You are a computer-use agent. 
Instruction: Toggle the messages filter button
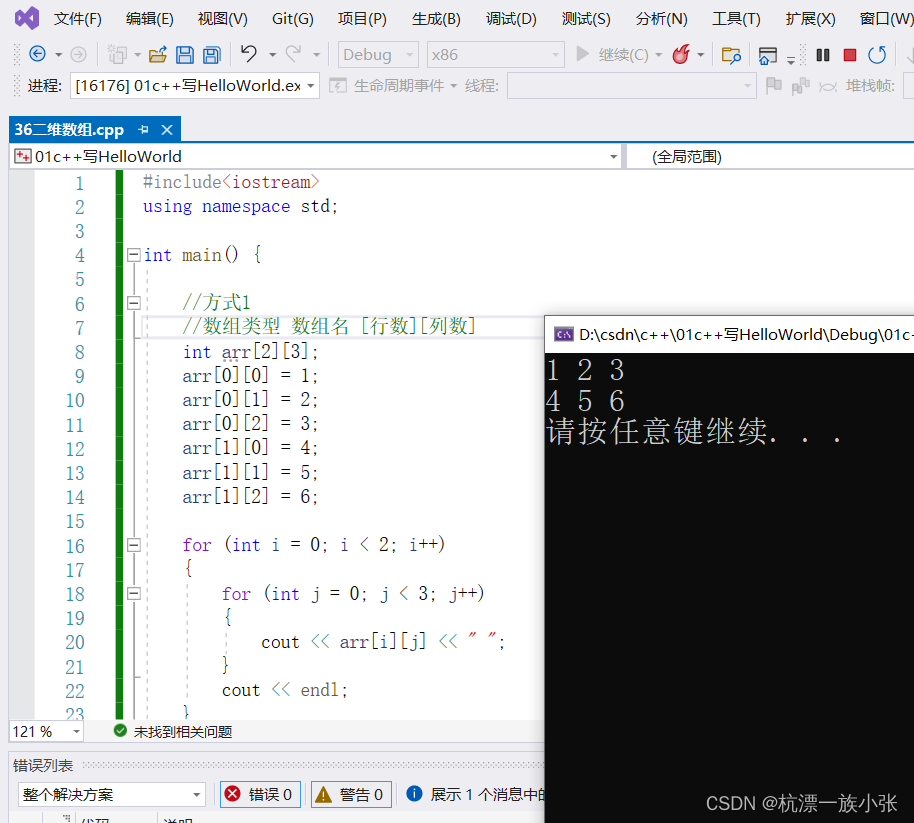click(x=475, y=794)
